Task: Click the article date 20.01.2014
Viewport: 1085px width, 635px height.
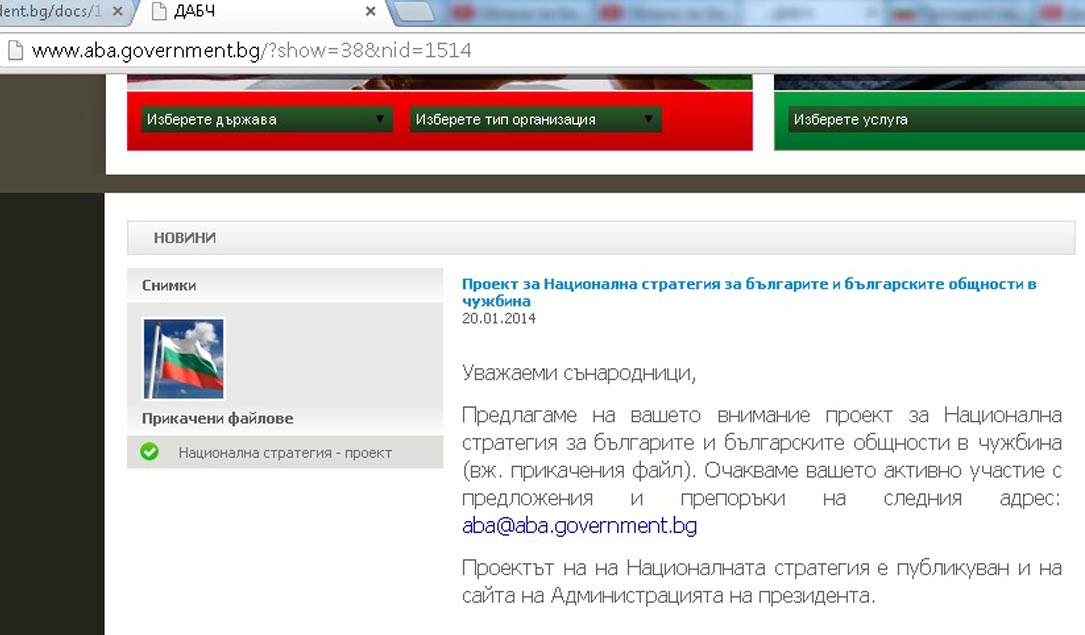Action: (x=498, y=319)
